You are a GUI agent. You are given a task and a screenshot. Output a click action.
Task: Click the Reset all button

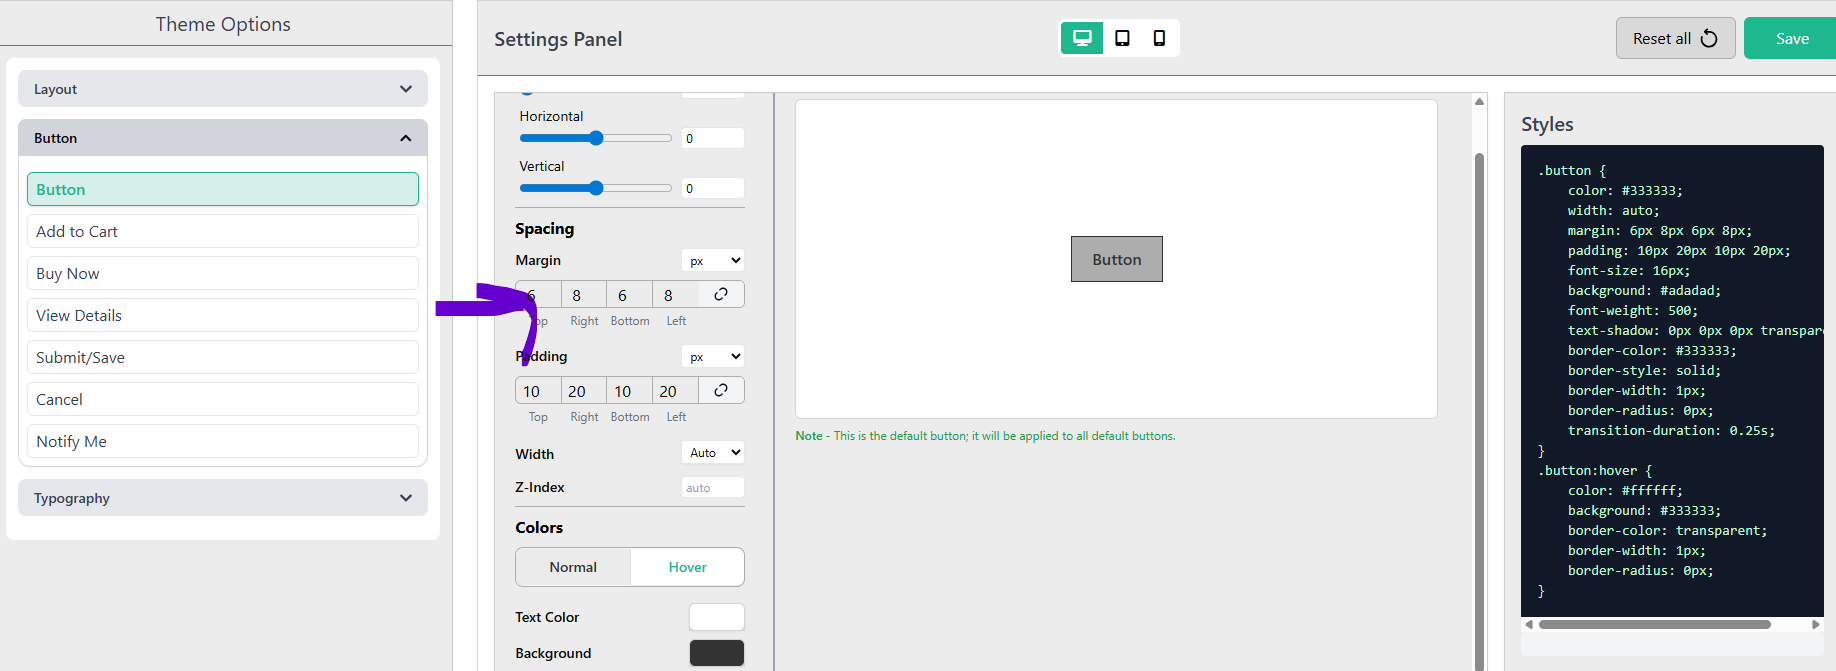pyautogui.click(x=1675, y=38)
